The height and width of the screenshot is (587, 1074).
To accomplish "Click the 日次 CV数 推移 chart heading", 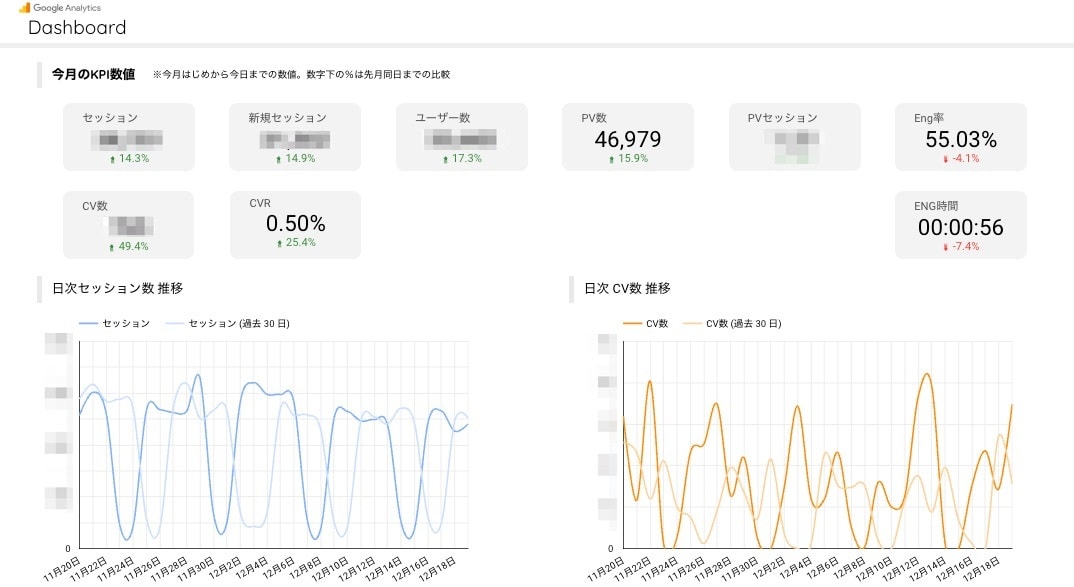I will click(627, 288).
